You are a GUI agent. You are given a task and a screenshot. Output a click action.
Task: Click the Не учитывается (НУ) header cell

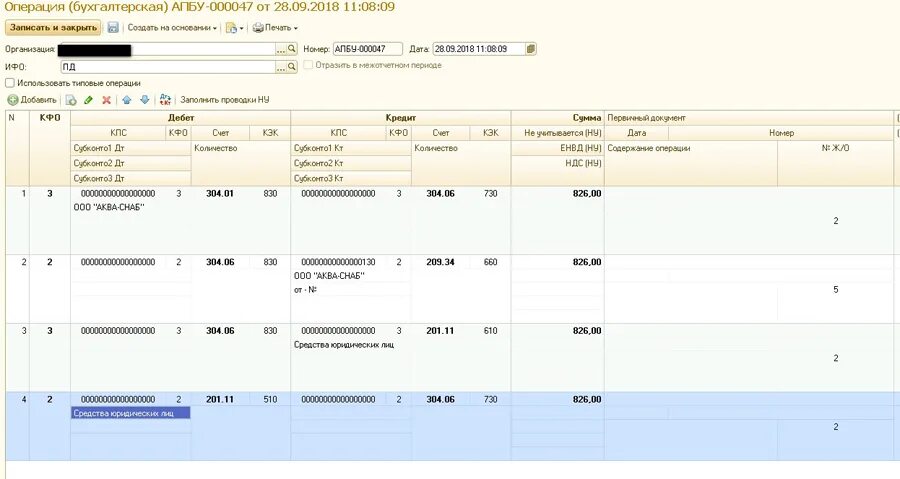click(557, 133)
